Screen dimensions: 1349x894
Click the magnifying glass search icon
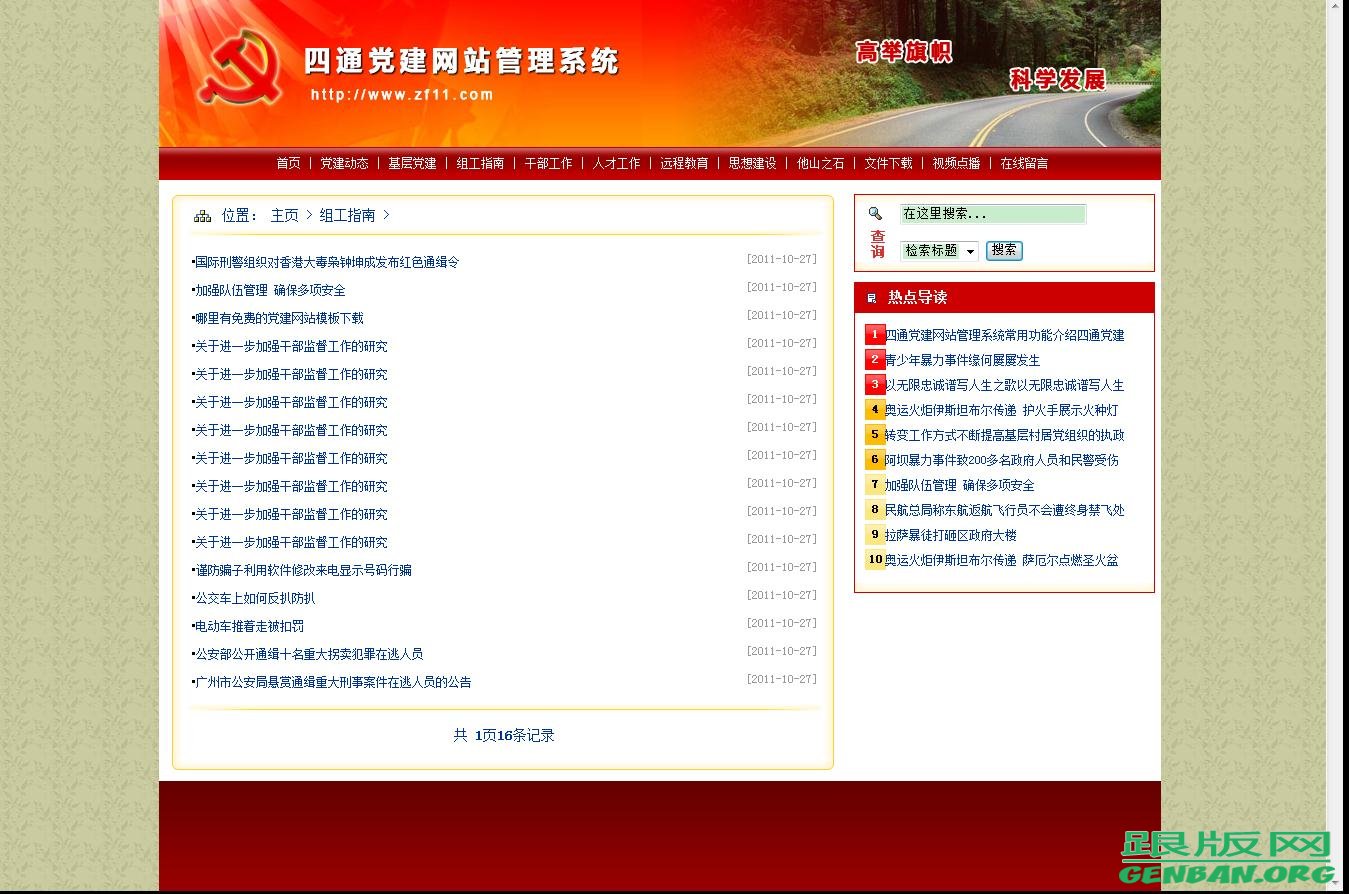point(875,213)
